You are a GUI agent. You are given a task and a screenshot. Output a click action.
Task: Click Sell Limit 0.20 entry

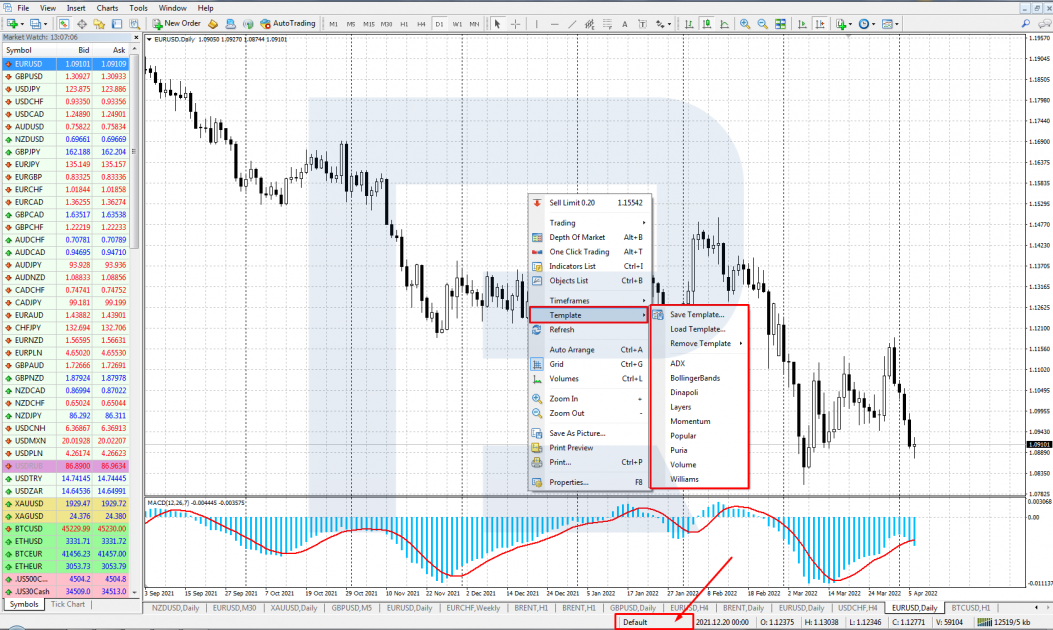(590, 203)
